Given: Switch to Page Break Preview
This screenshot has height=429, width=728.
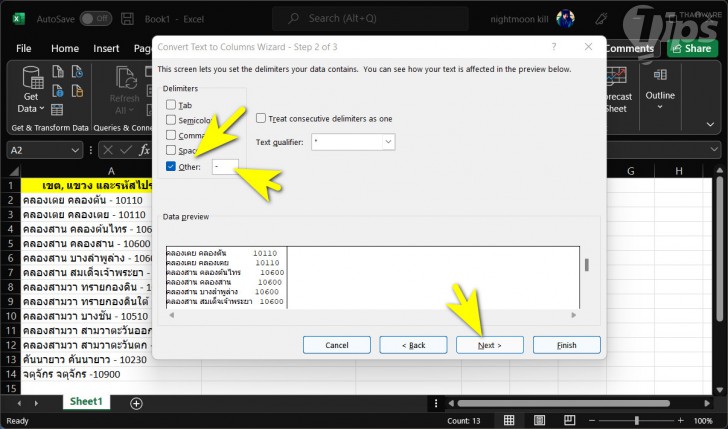Looking at the screenshot, I should 569,420.
